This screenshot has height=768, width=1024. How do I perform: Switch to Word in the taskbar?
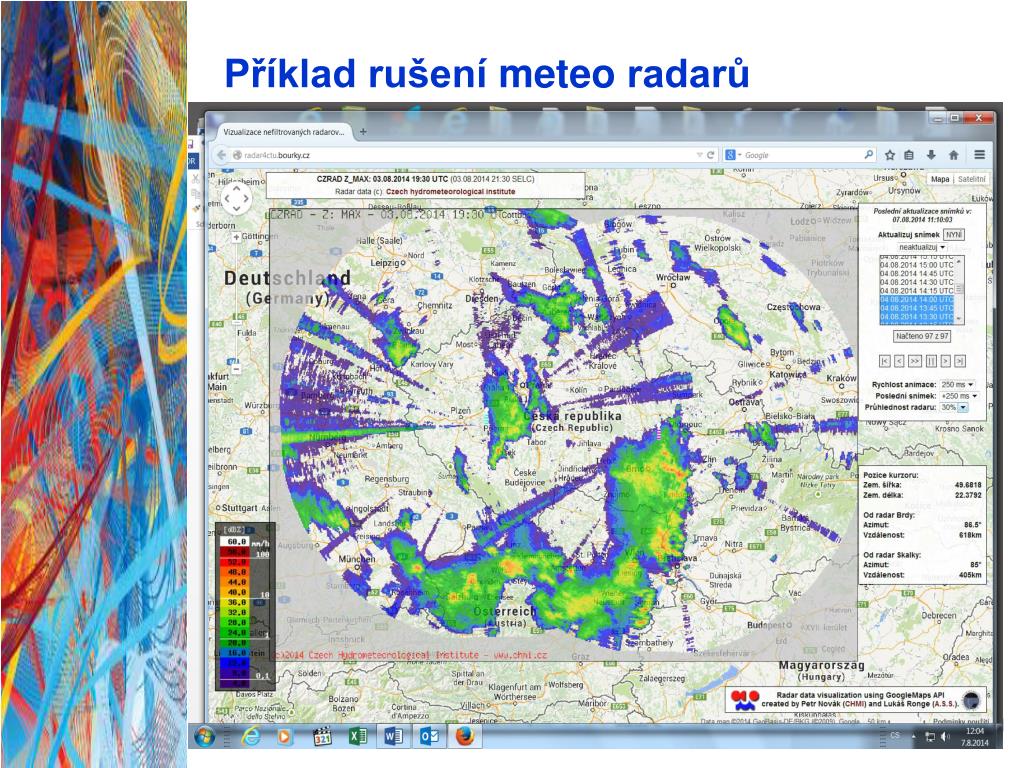click(x=393, y=737)
